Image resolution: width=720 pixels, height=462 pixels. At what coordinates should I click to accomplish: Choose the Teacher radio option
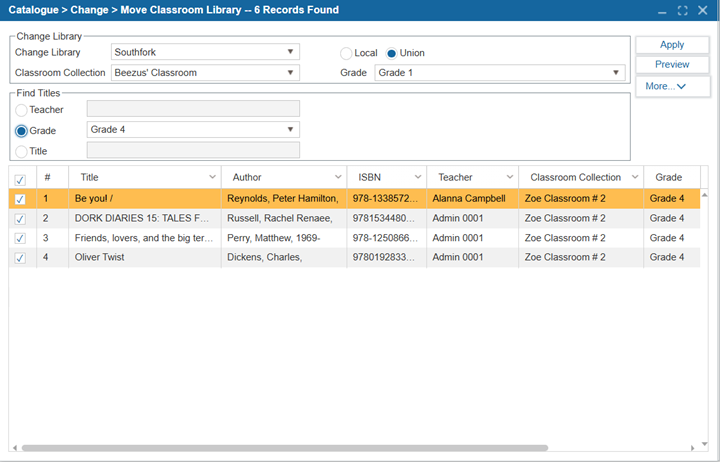21,110
